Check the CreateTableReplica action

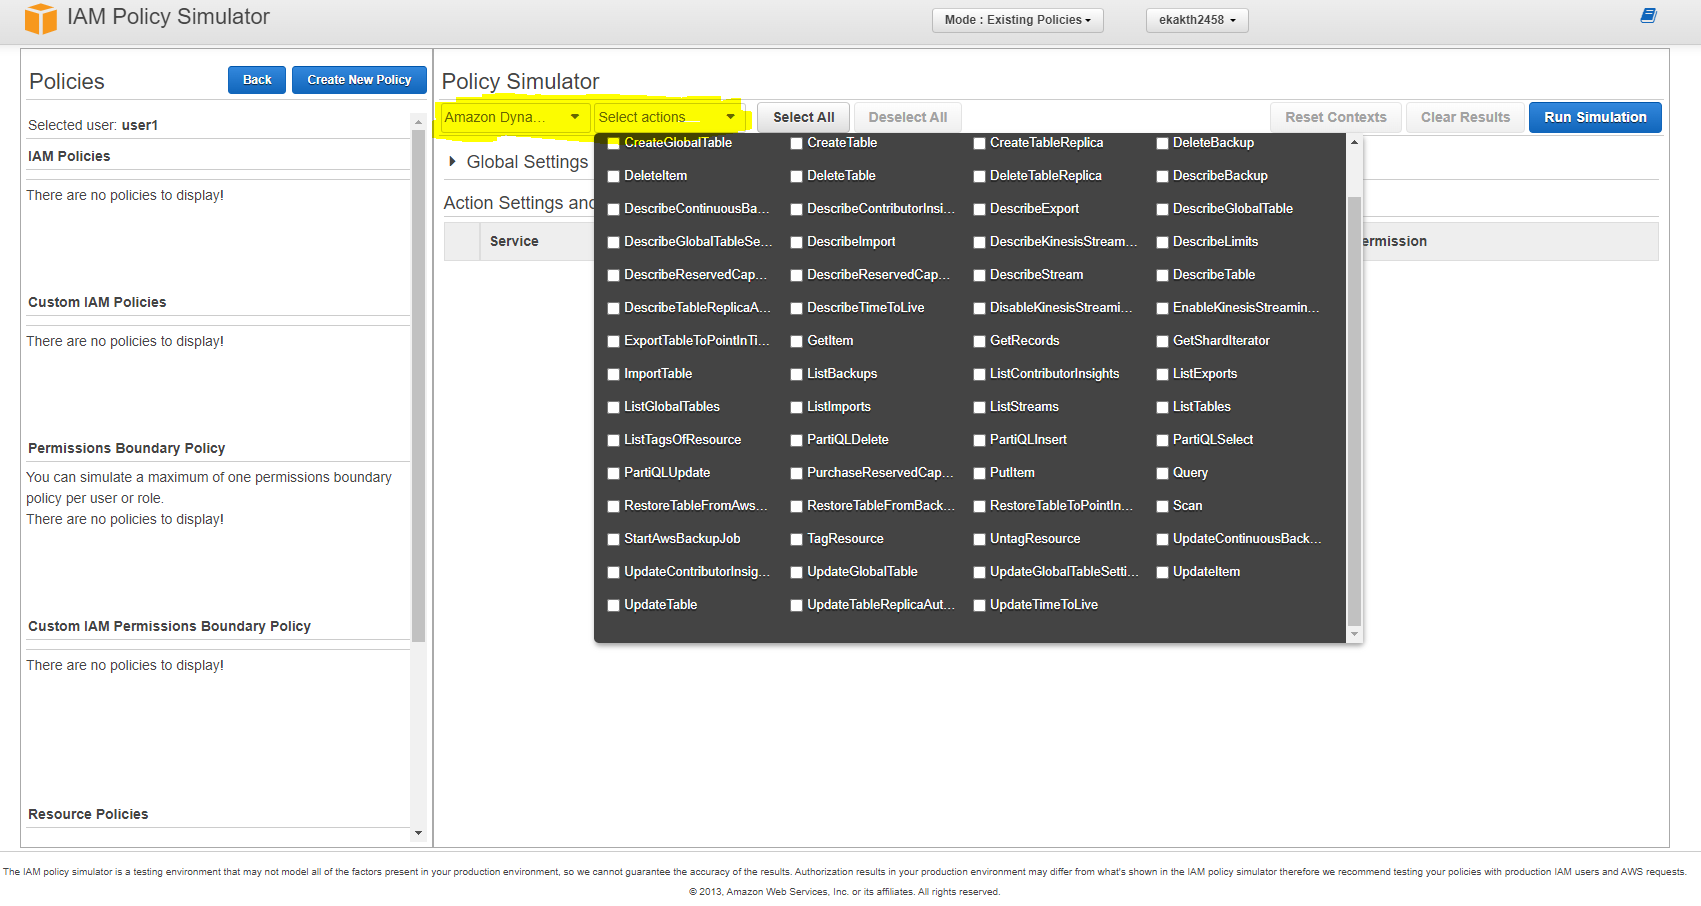coord(980,144)
